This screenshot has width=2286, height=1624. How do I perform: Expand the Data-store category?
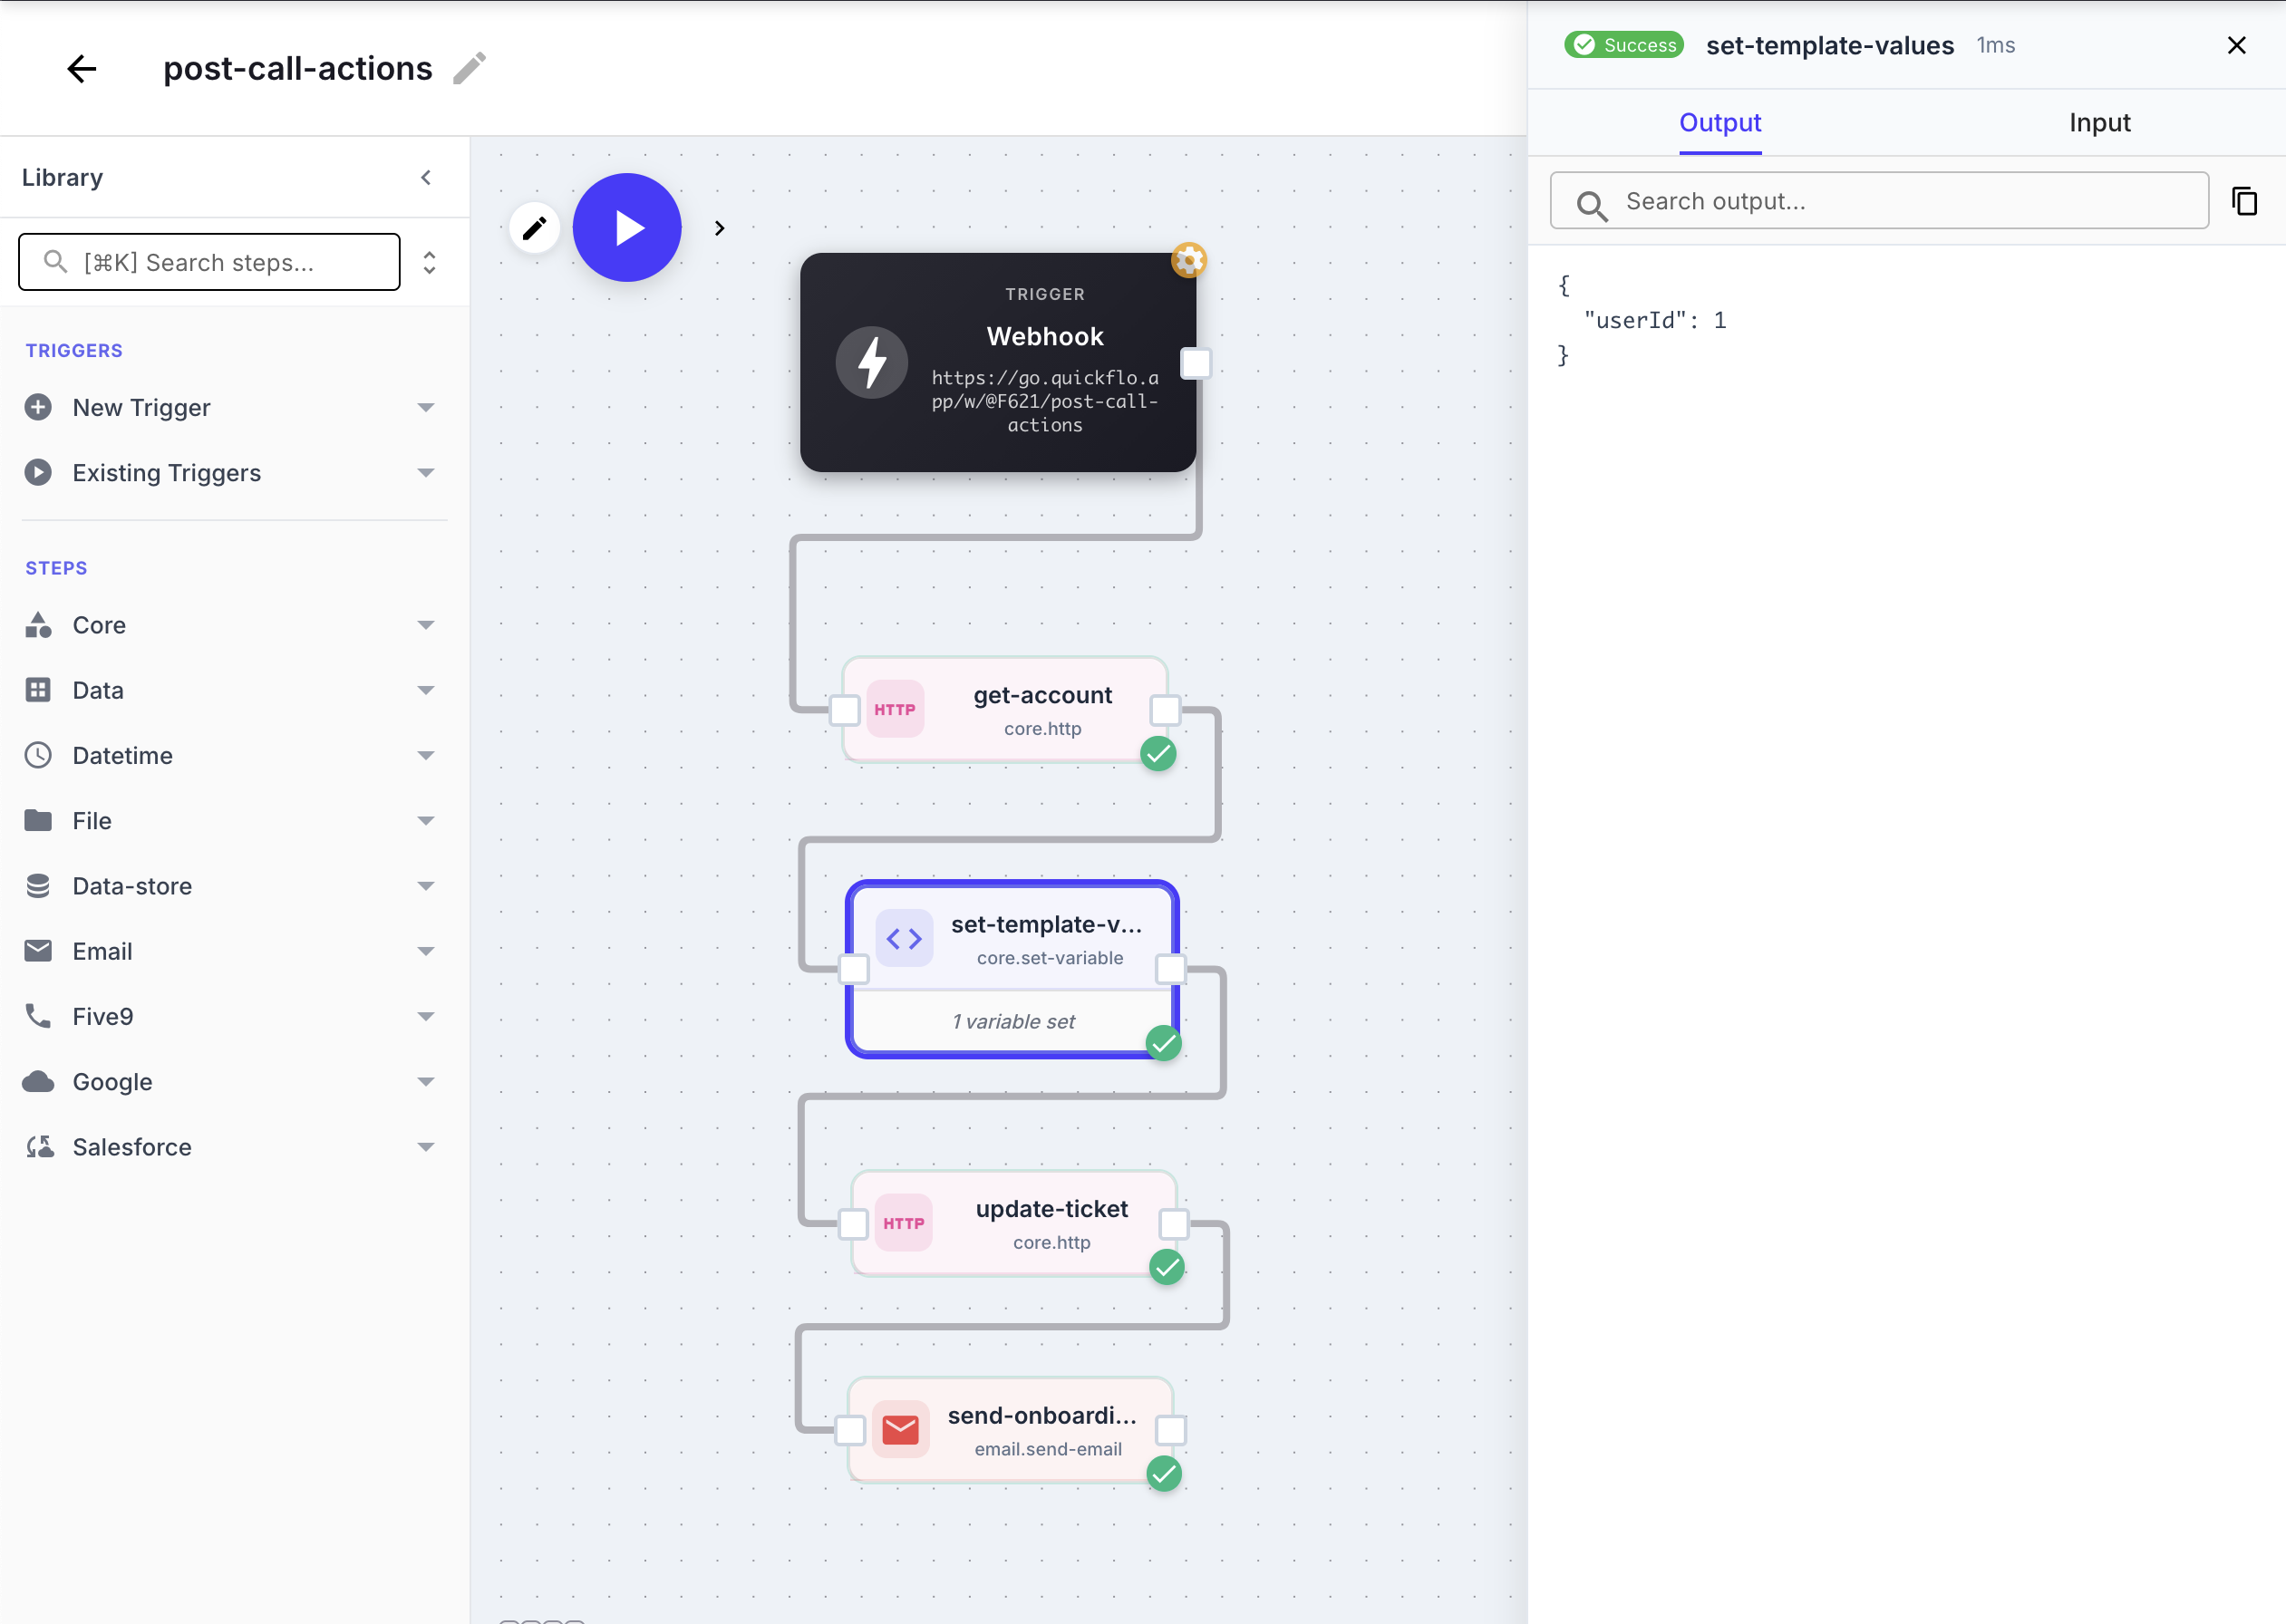coord(427,885)
